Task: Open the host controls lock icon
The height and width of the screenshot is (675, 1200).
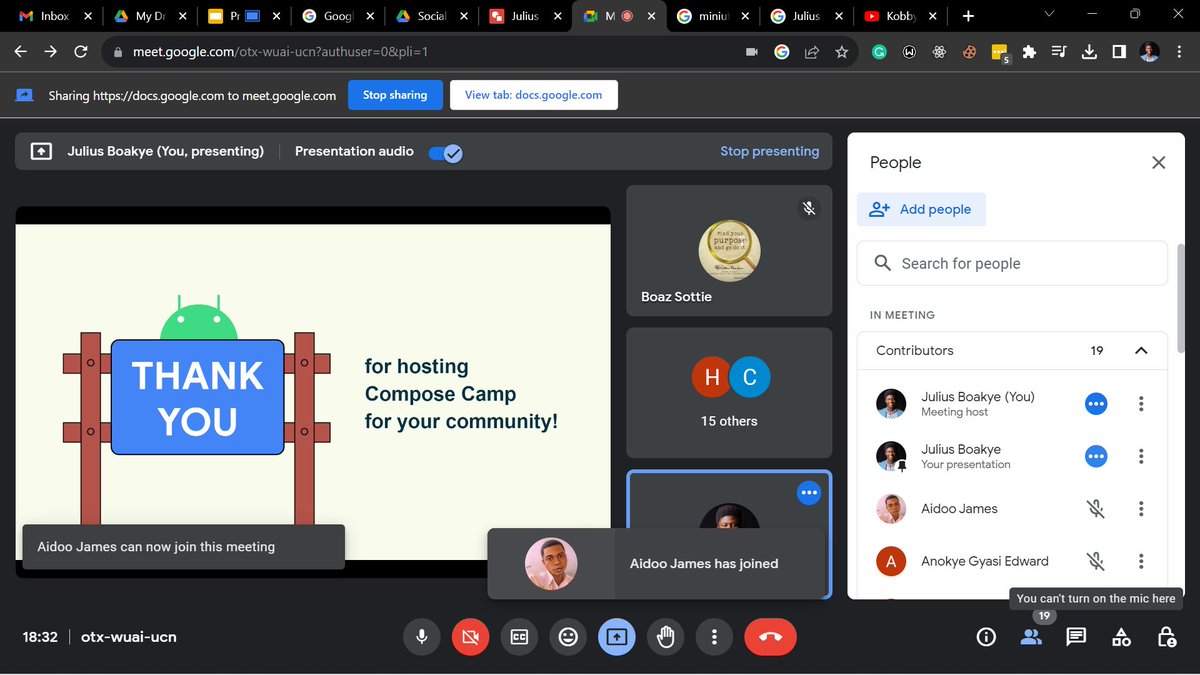Action: pyautogui.click(x=1166, y=637)
